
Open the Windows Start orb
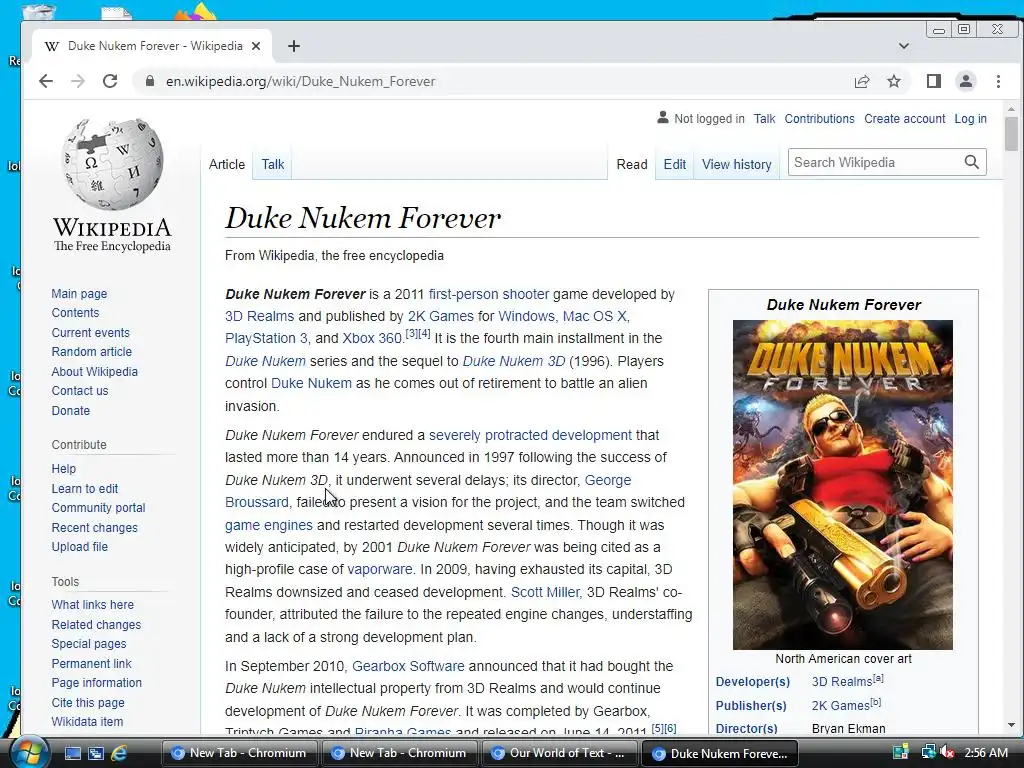29,753
